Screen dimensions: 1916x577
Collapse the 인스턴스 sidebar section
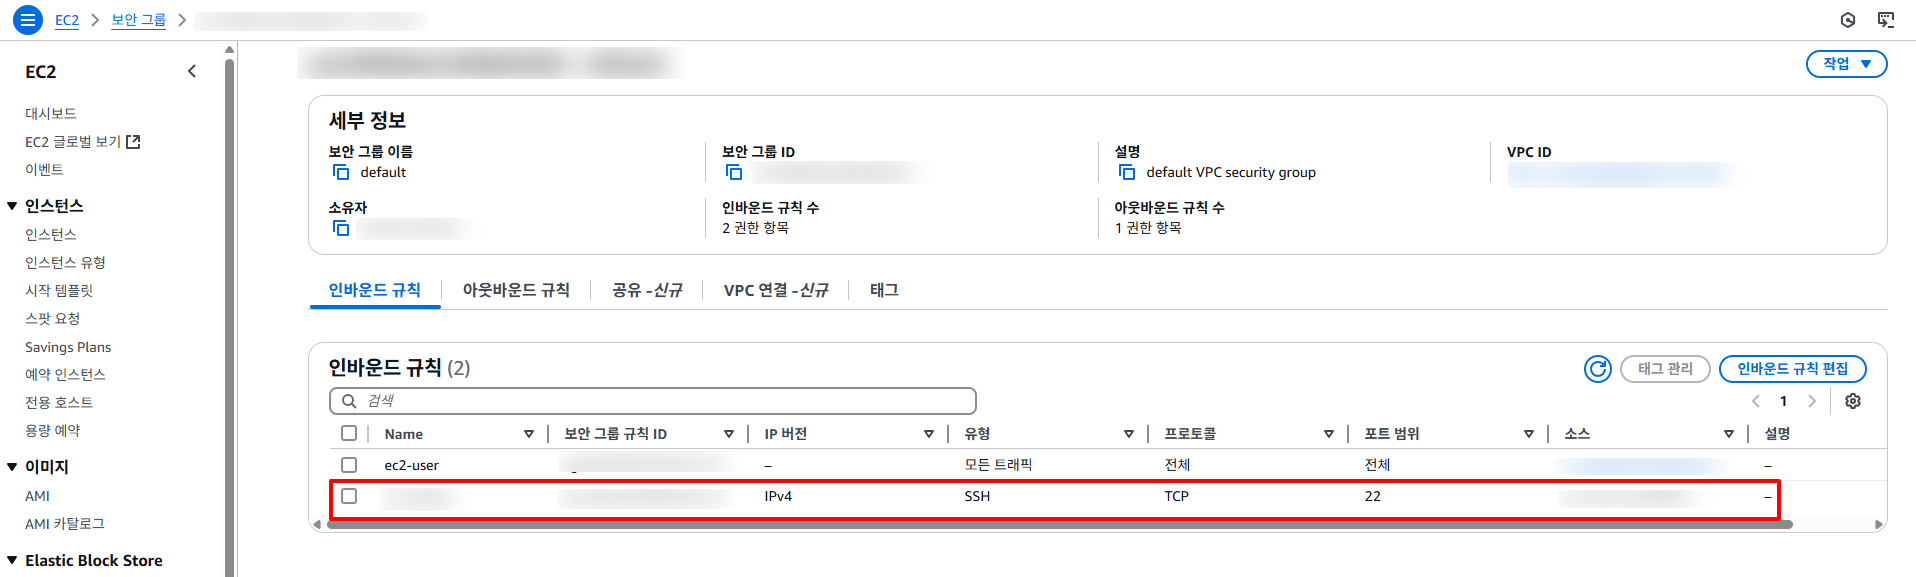[12, 206]
